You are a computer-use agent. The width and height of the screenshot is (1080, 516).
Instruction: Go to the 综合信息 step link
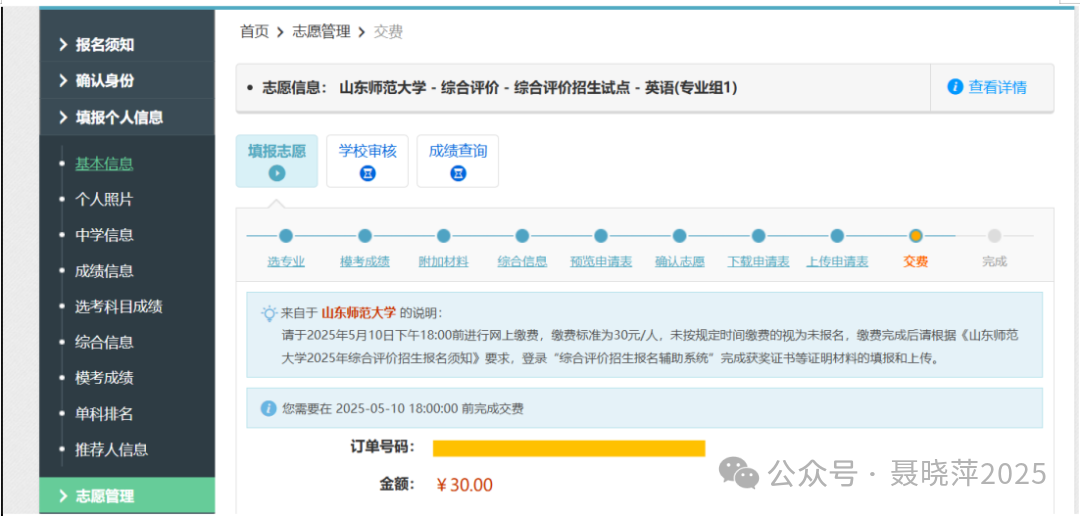tap(522, 262)
